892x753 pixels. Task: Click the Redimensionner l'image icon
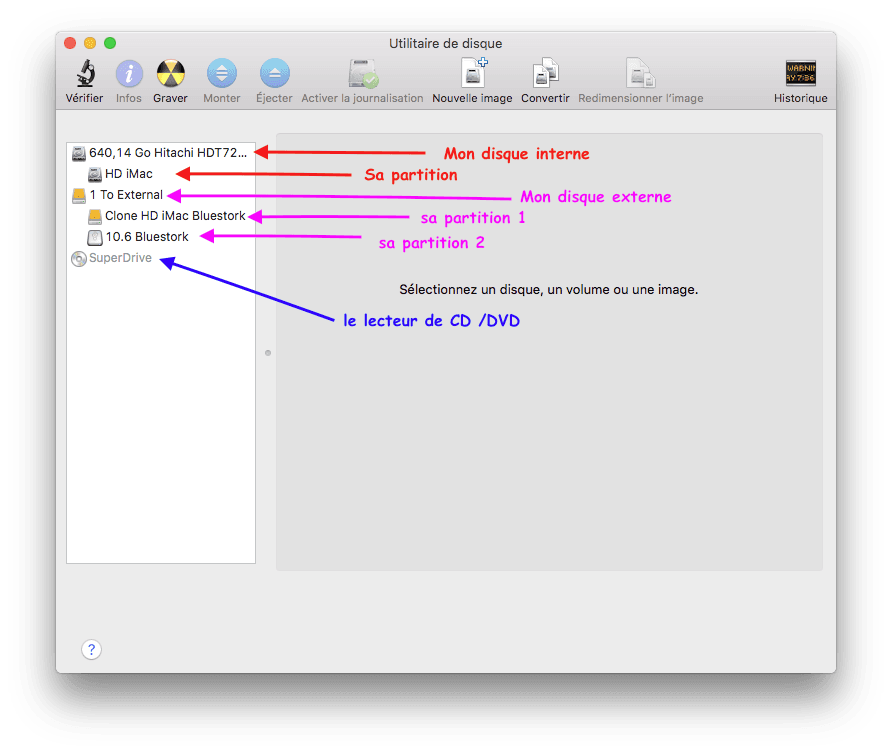coord(641,74)
